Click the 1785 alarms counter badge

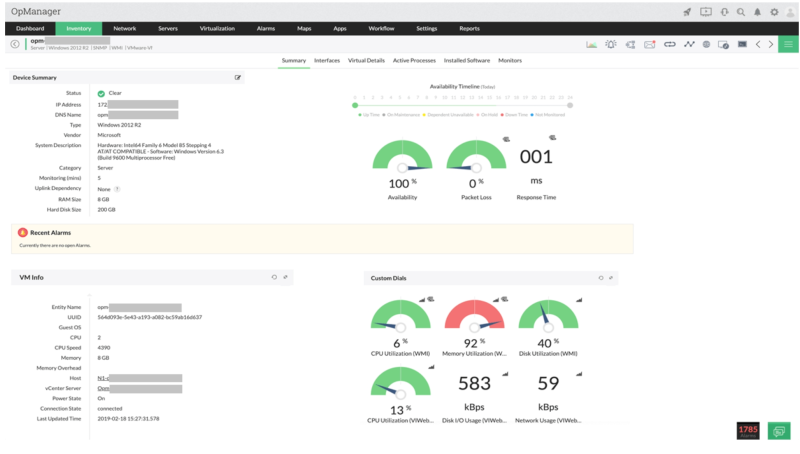pos(748,431)
